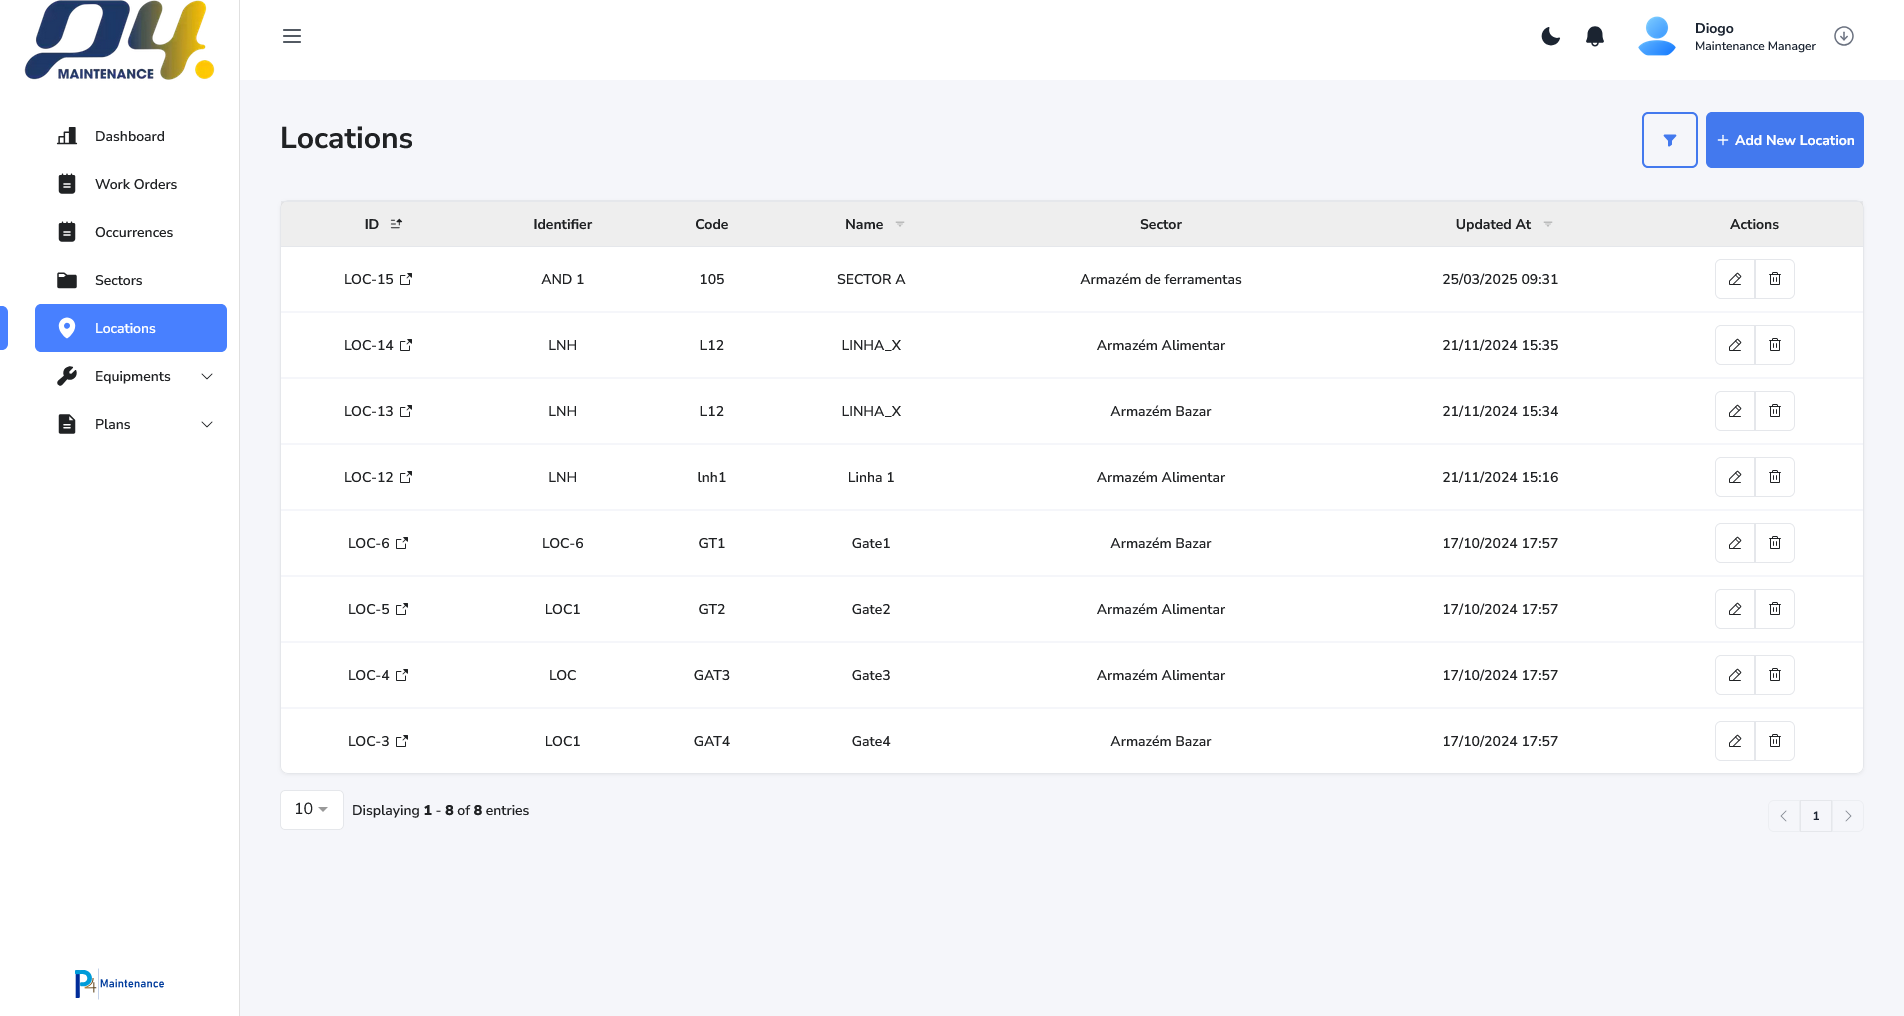
Task: Edit the Gate2 location
Action: [x=1735, y=609]
